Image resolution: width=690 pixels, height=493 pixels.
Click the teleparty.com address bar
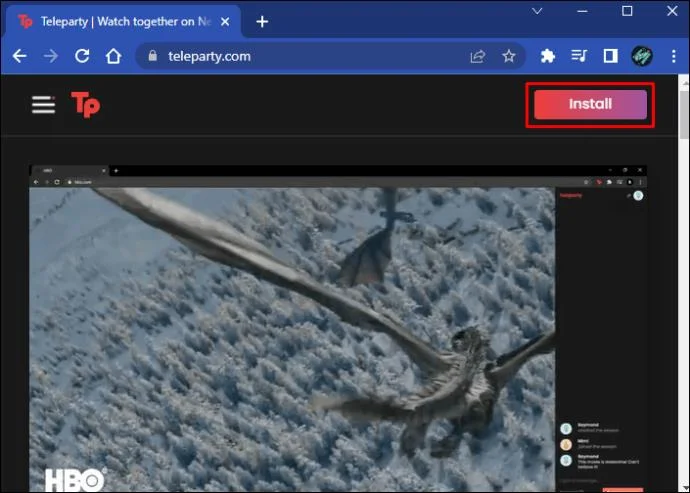330,56
